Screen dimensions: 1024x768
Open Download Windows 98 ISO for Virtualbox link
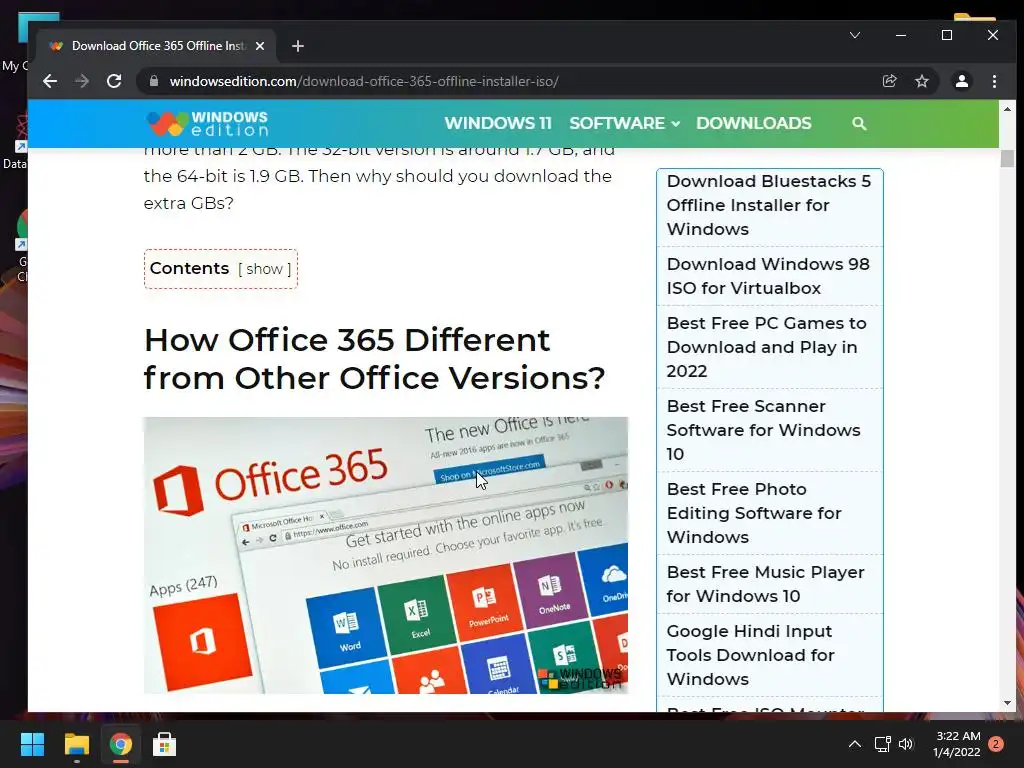(768, 276)
